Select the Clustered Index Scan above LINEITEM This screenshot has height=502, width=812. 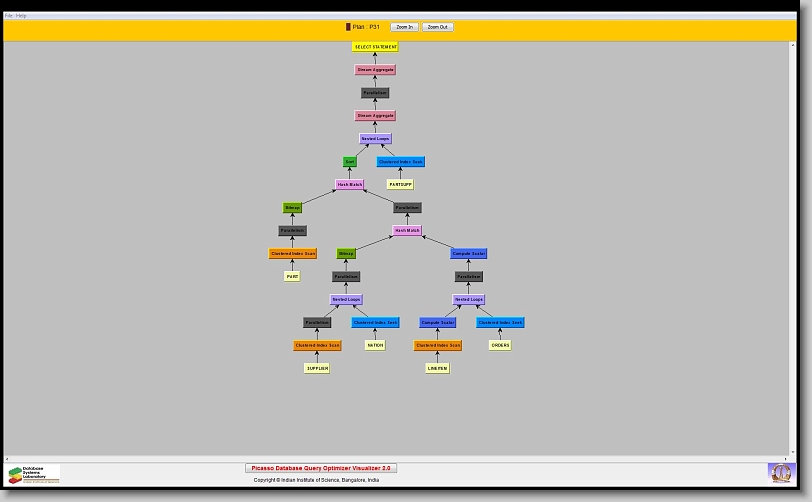437,345
